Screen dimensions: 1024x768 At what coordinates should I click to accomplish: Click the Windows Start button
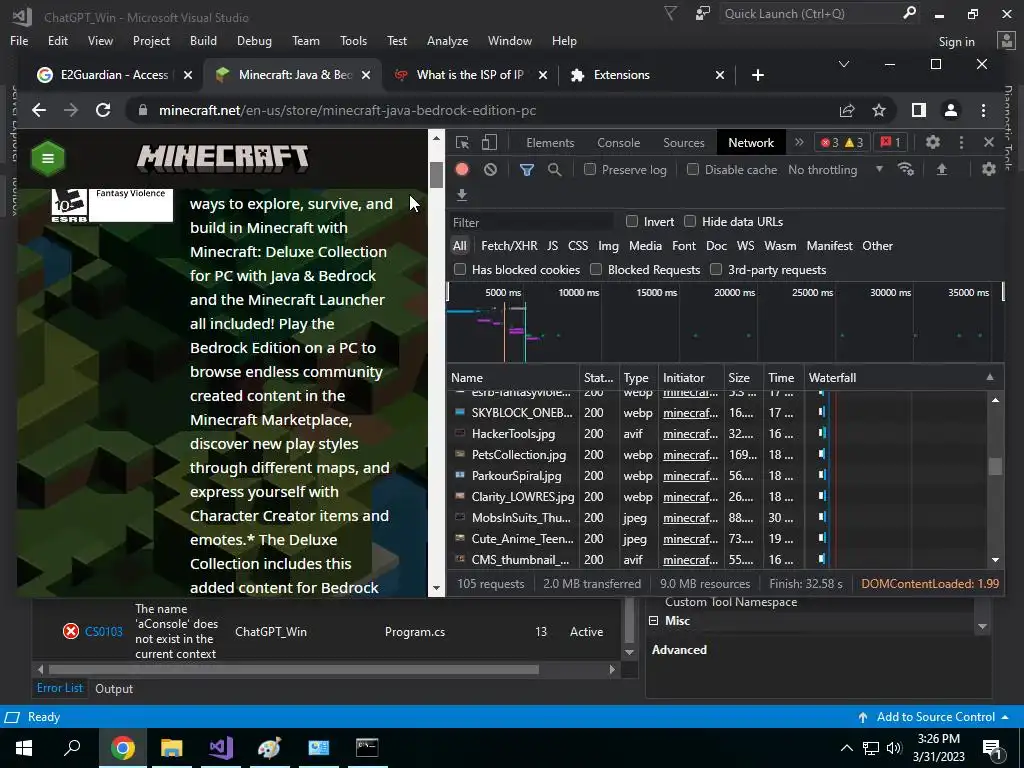(x=24, y=748)
